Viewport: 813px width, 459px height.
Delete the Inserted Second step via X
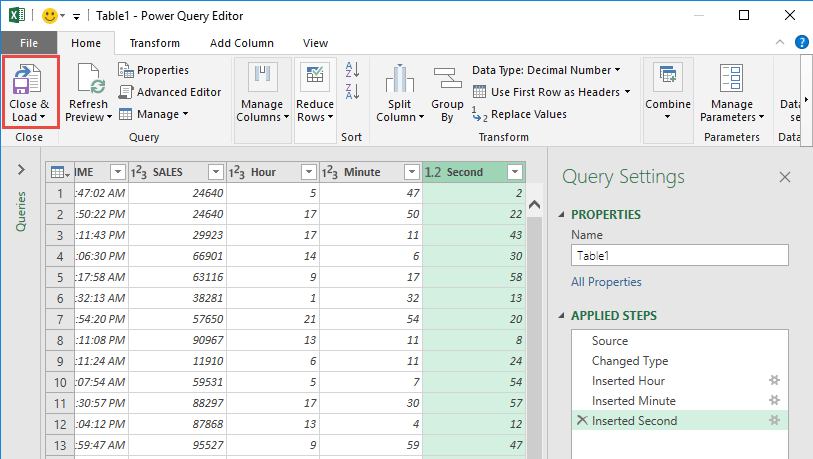582,420
